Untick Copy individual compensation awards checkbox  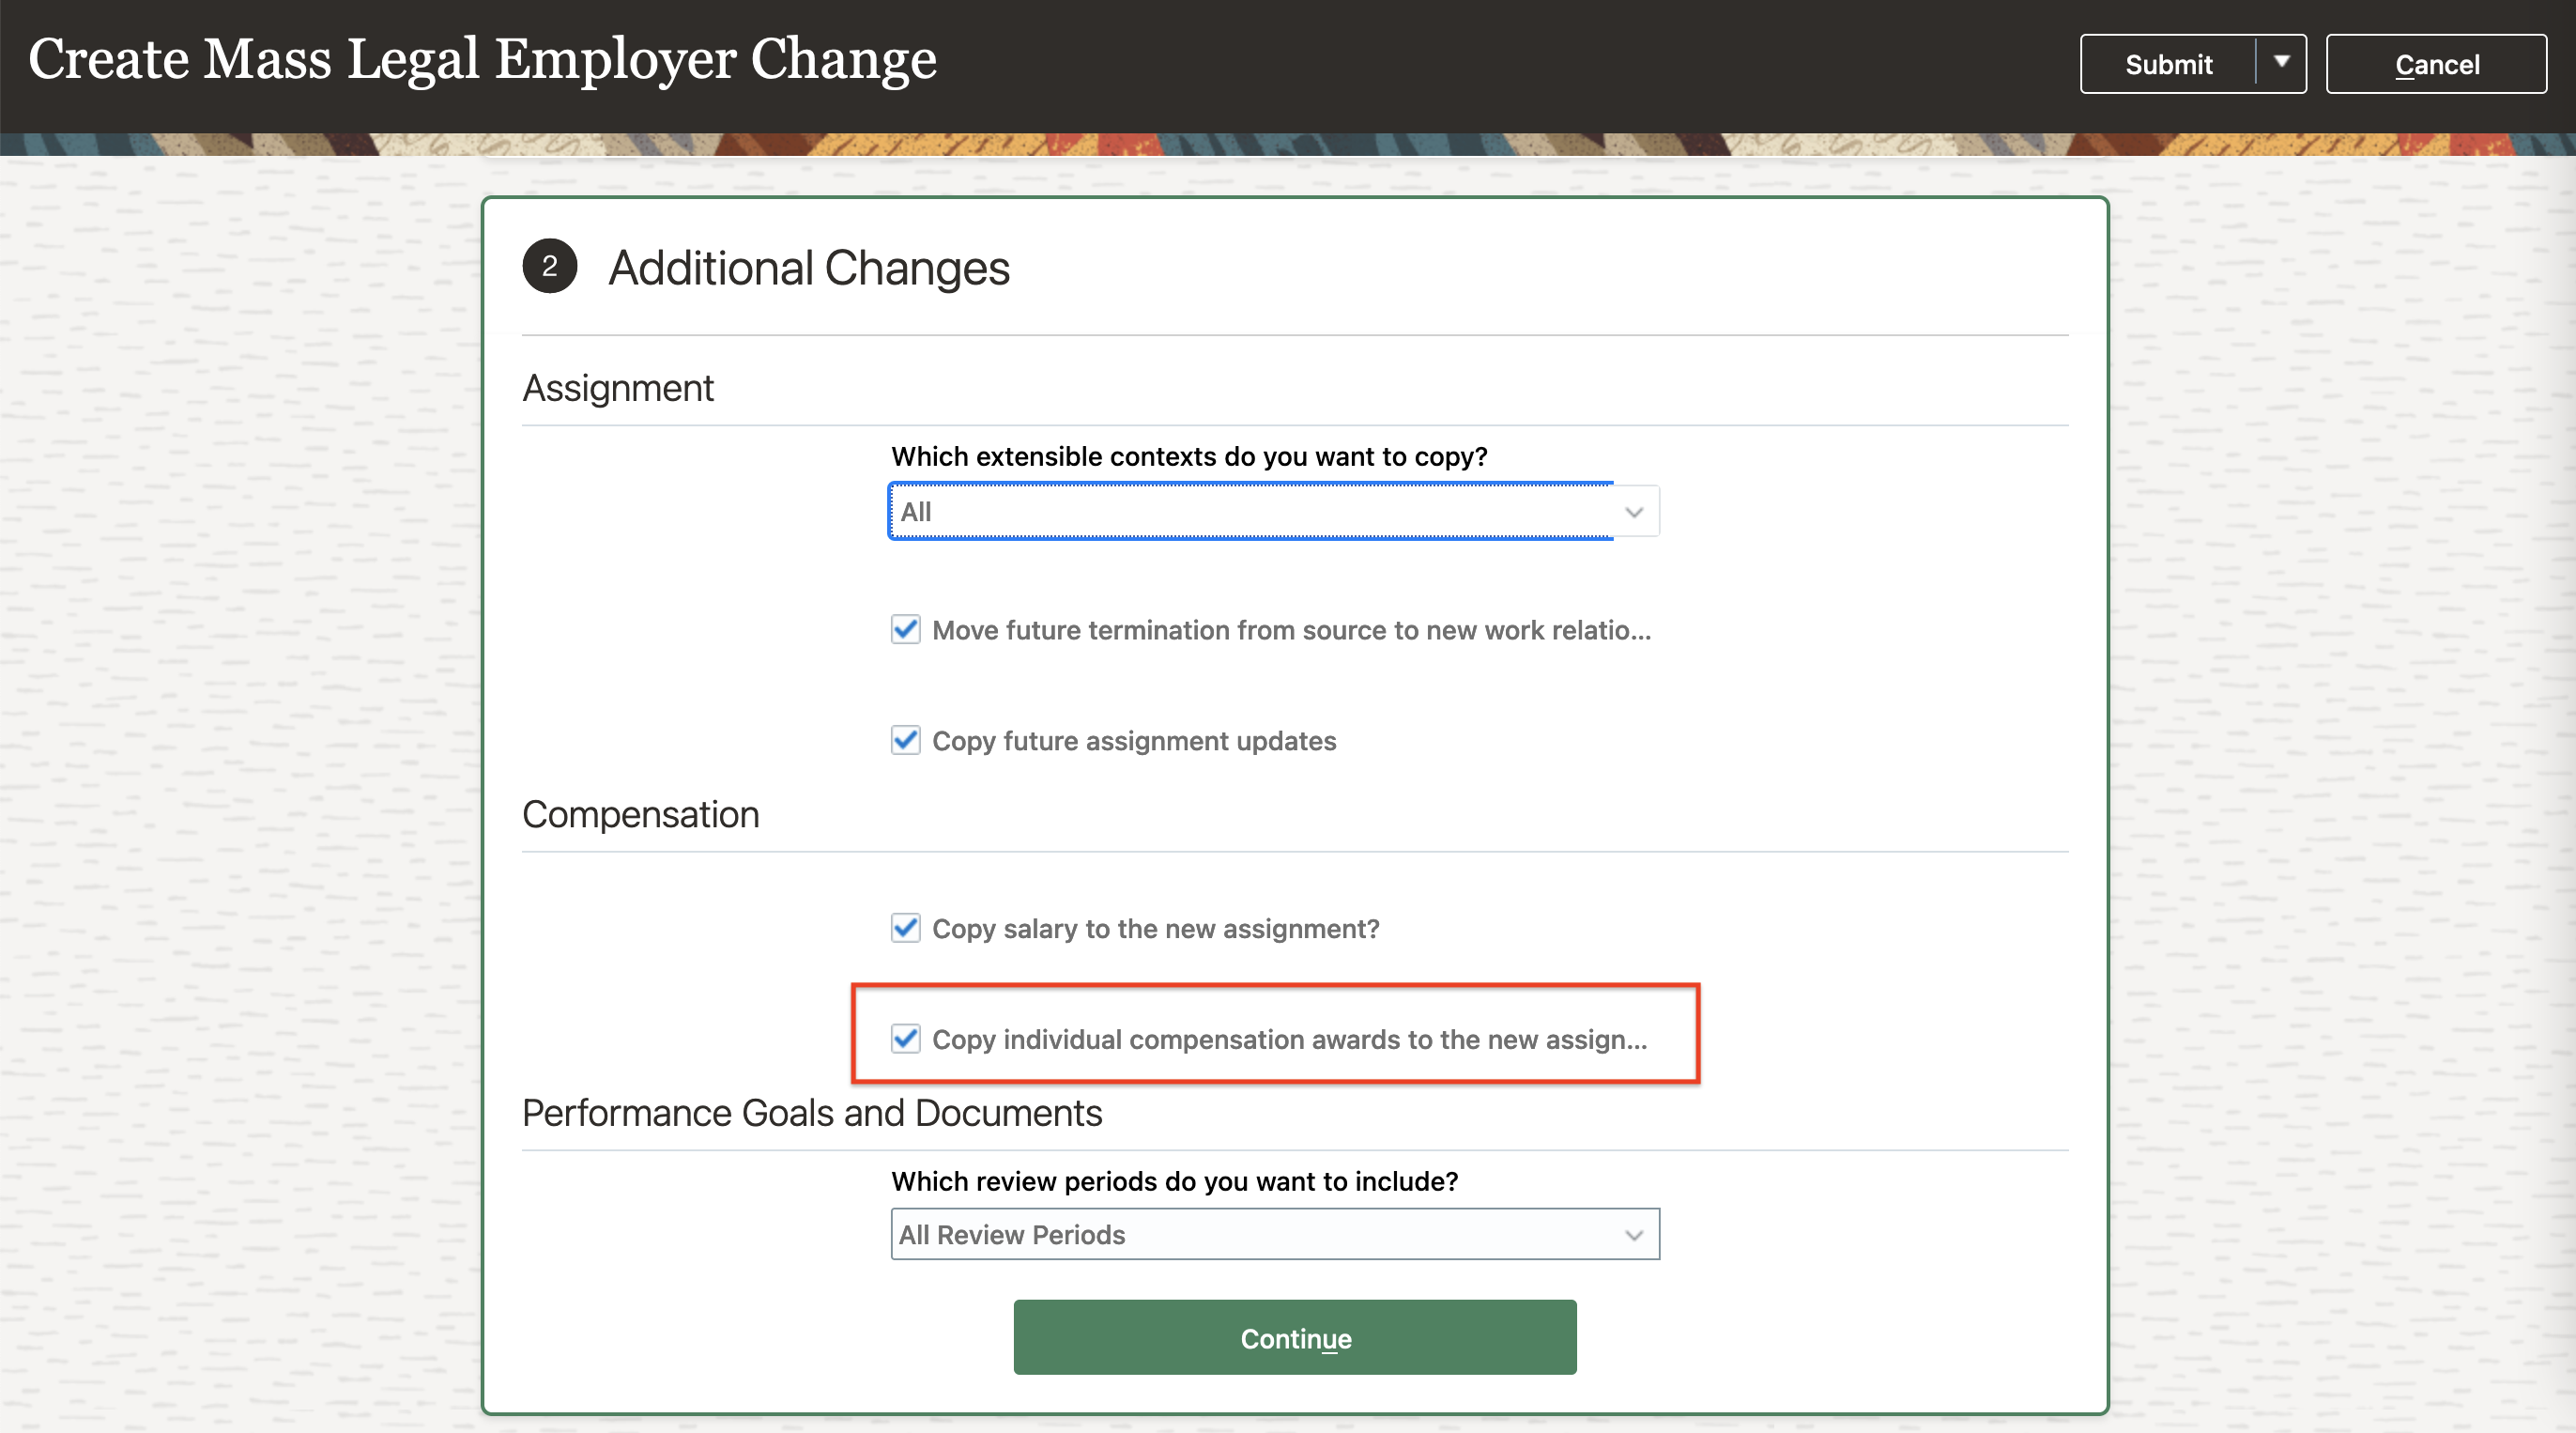point(906,1039)
